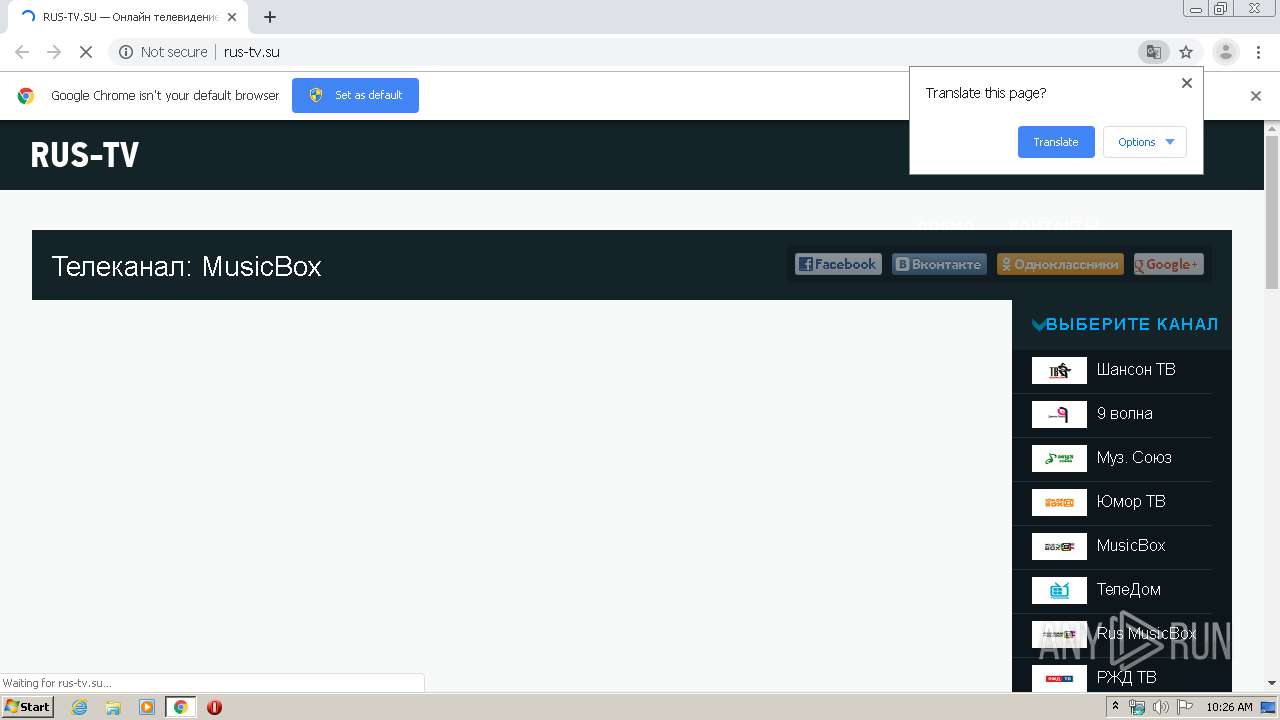This screenshot has height=720, width=1280.
Task: Open the Chrome profile avatar
Action: tap(1225, 52)
